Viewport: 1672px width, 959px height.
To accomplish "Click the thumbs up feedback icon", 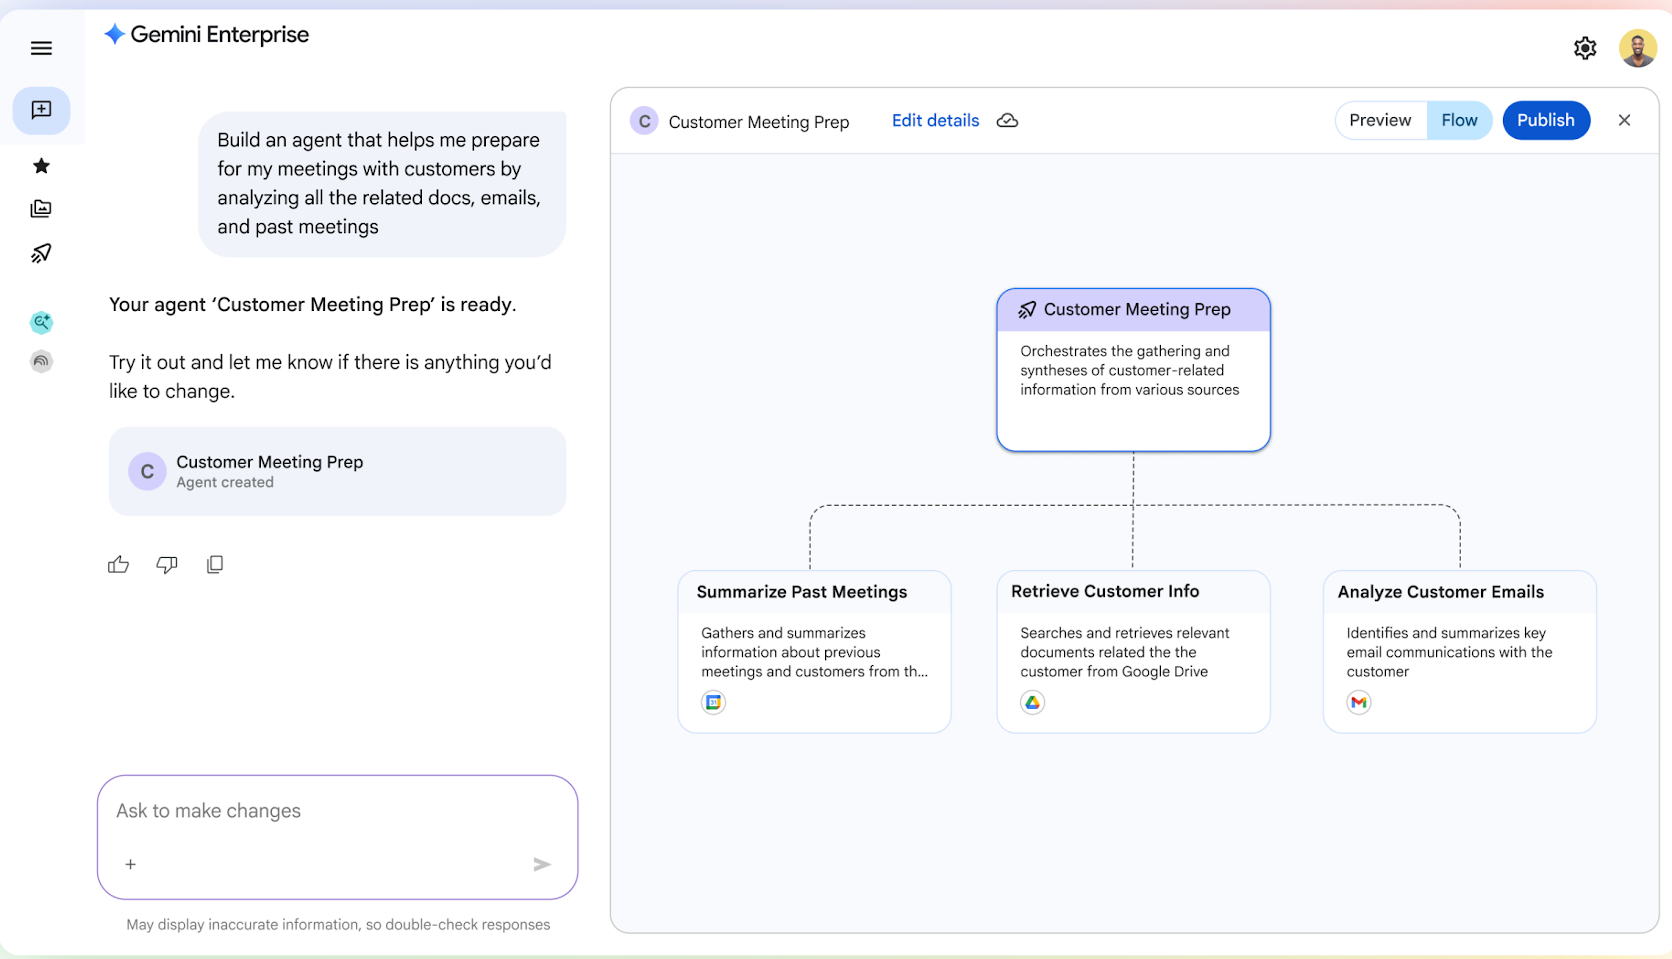I will pyautogui.click(x=118, y=565).
